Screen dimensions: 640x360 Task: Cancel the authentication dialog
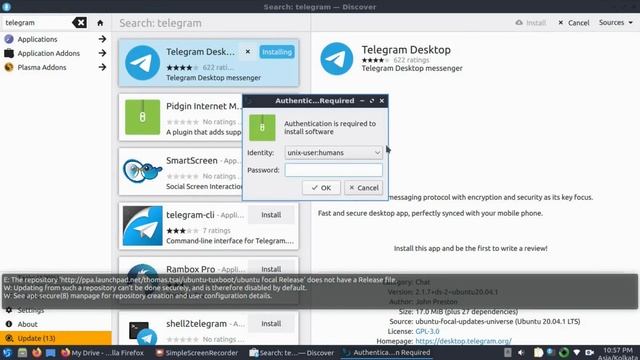tap(363, 188)
